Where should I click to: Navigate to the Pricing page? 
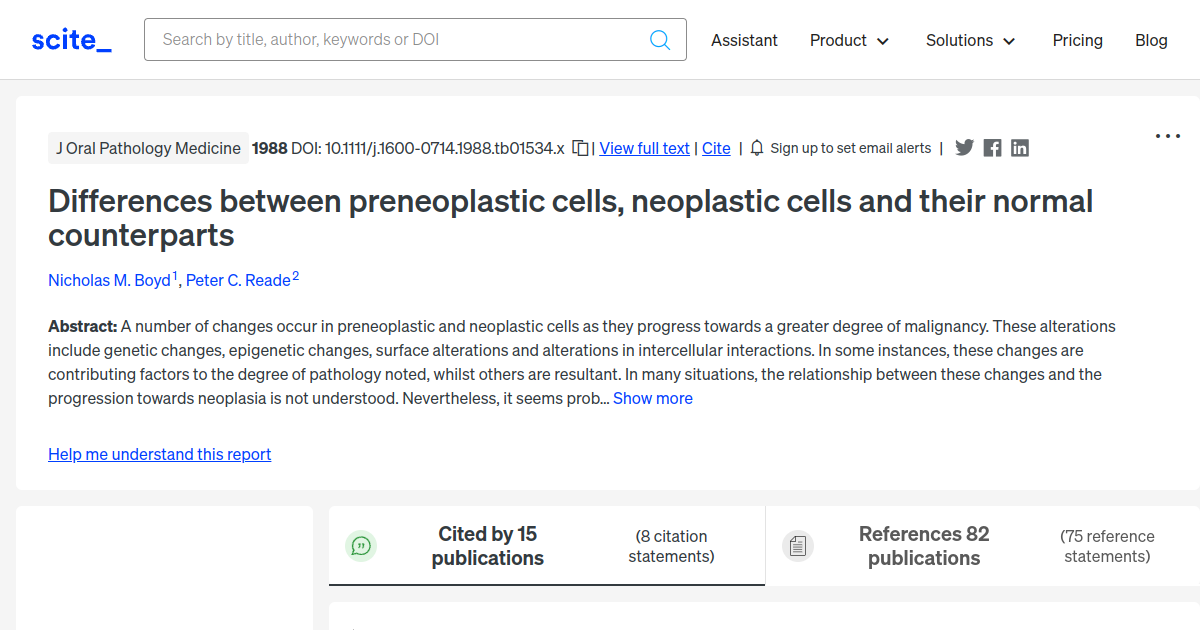click(1077, 40)
